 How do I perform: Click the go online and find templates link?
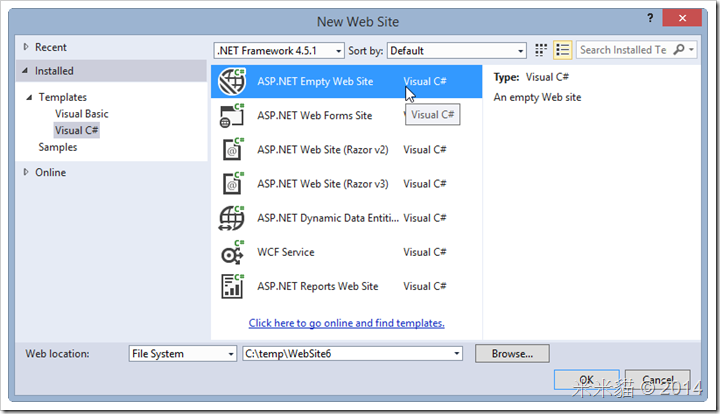[x=347, y=323]
